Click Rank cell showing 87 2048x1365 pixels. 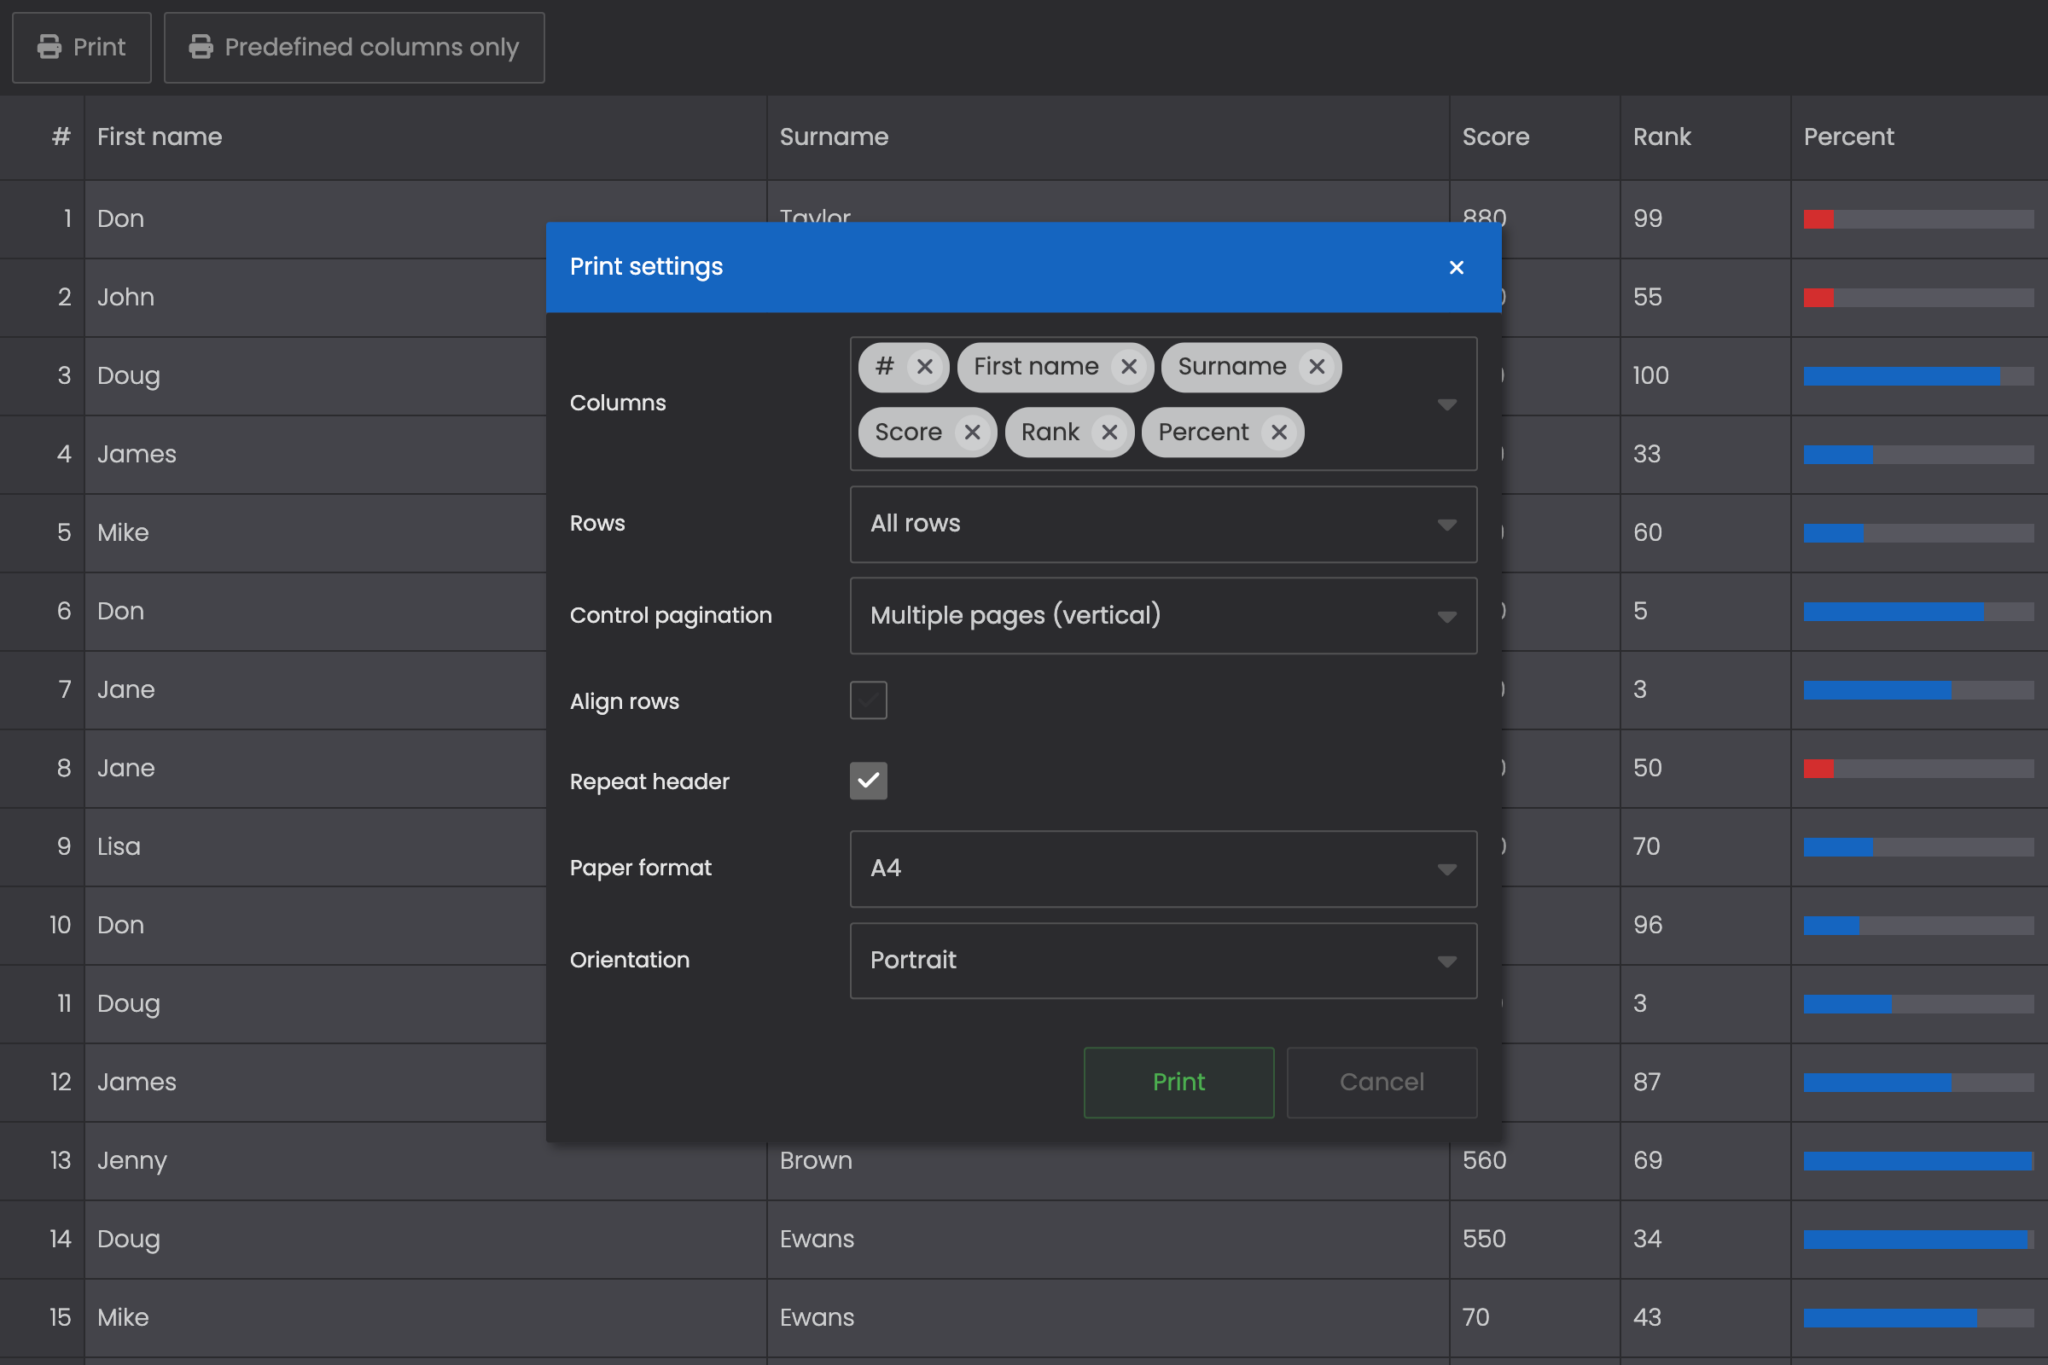pos(1705,1082)
